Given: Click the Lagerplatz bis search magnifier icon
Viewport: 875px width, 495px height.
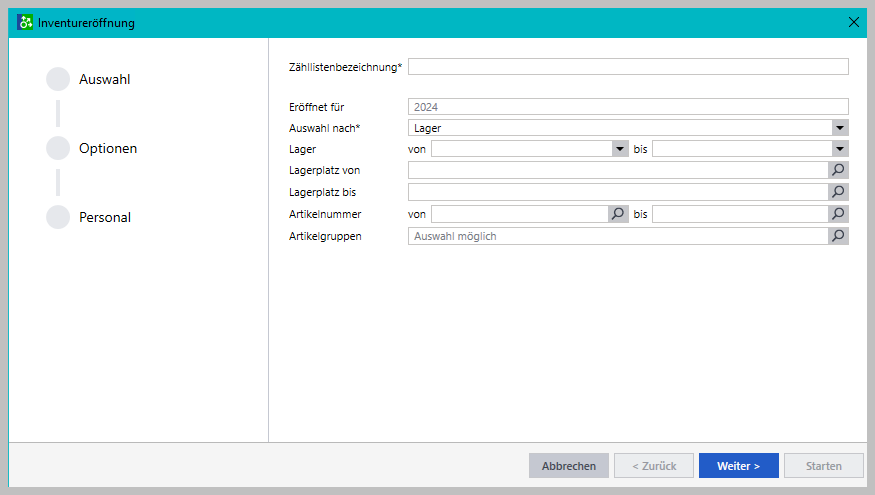Looking at the screenshot, I should click(838, 192).
